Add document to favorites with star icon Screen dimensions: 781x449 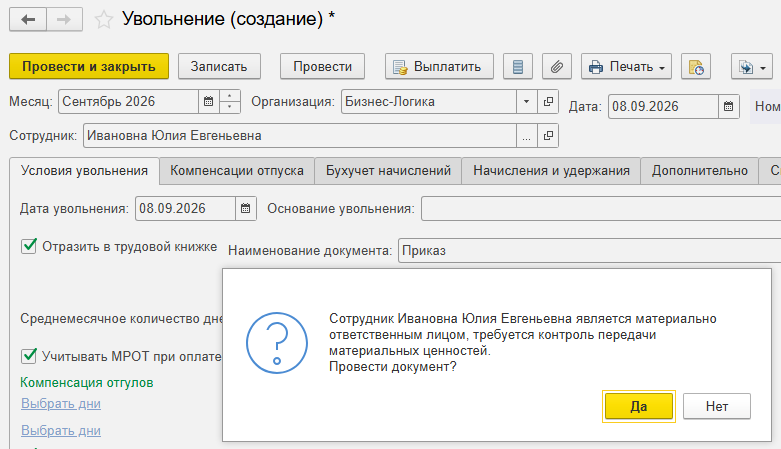point(104,20)
